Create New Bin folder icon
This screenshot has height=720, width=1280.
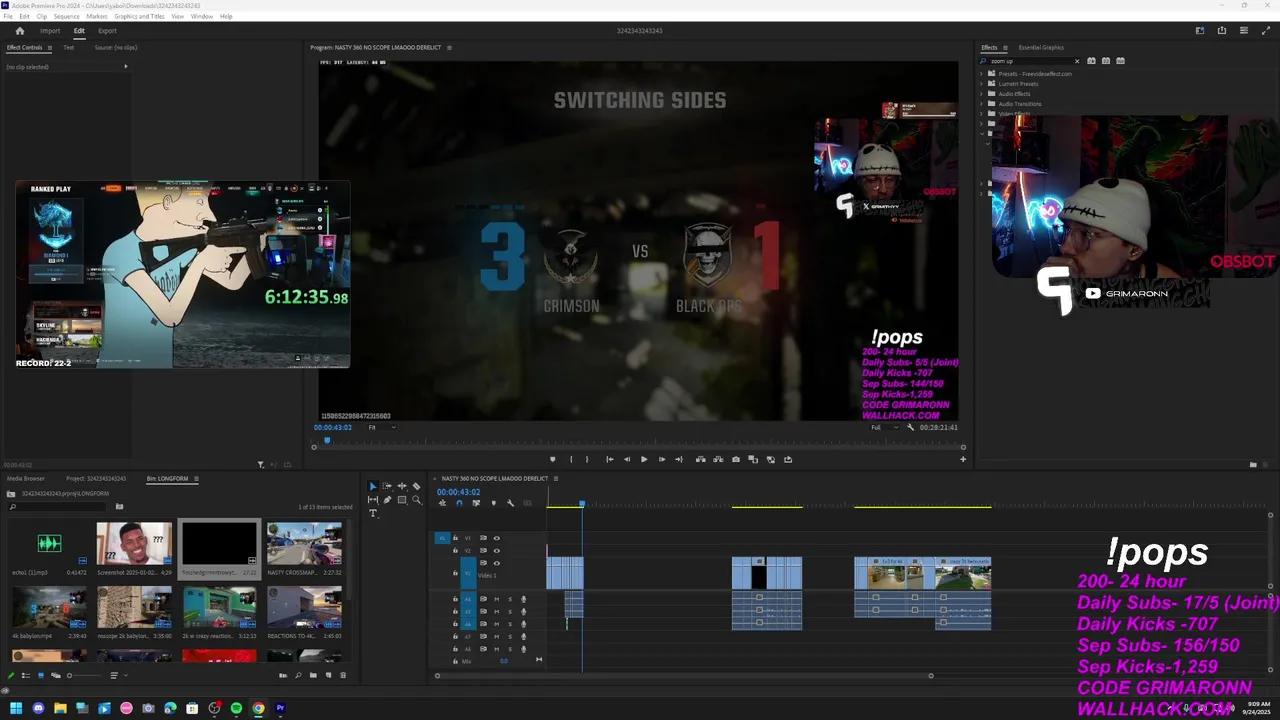(313, 675)
